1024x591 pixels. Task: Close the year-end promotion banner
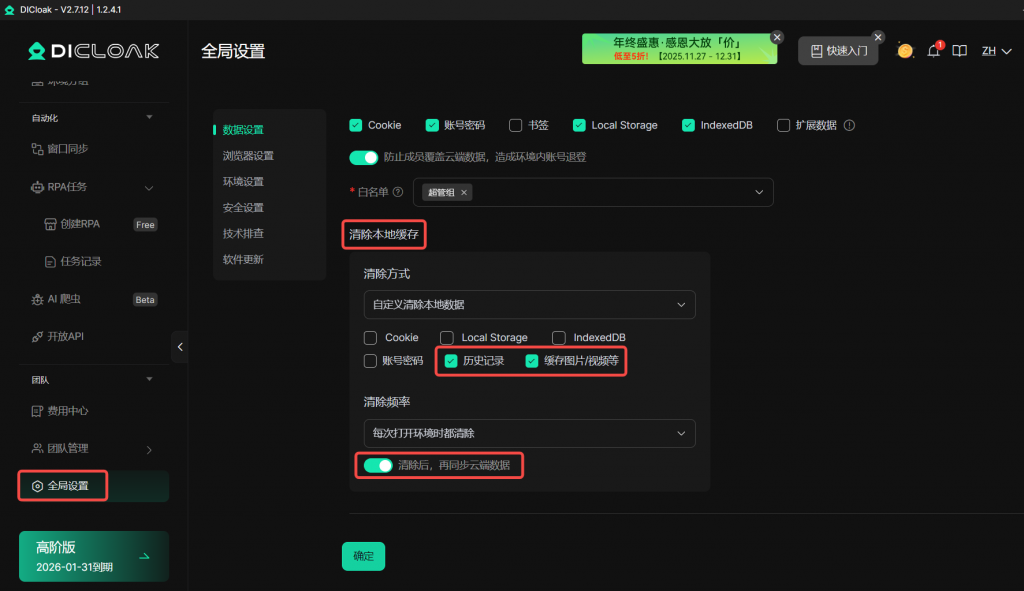coord(777,37)
